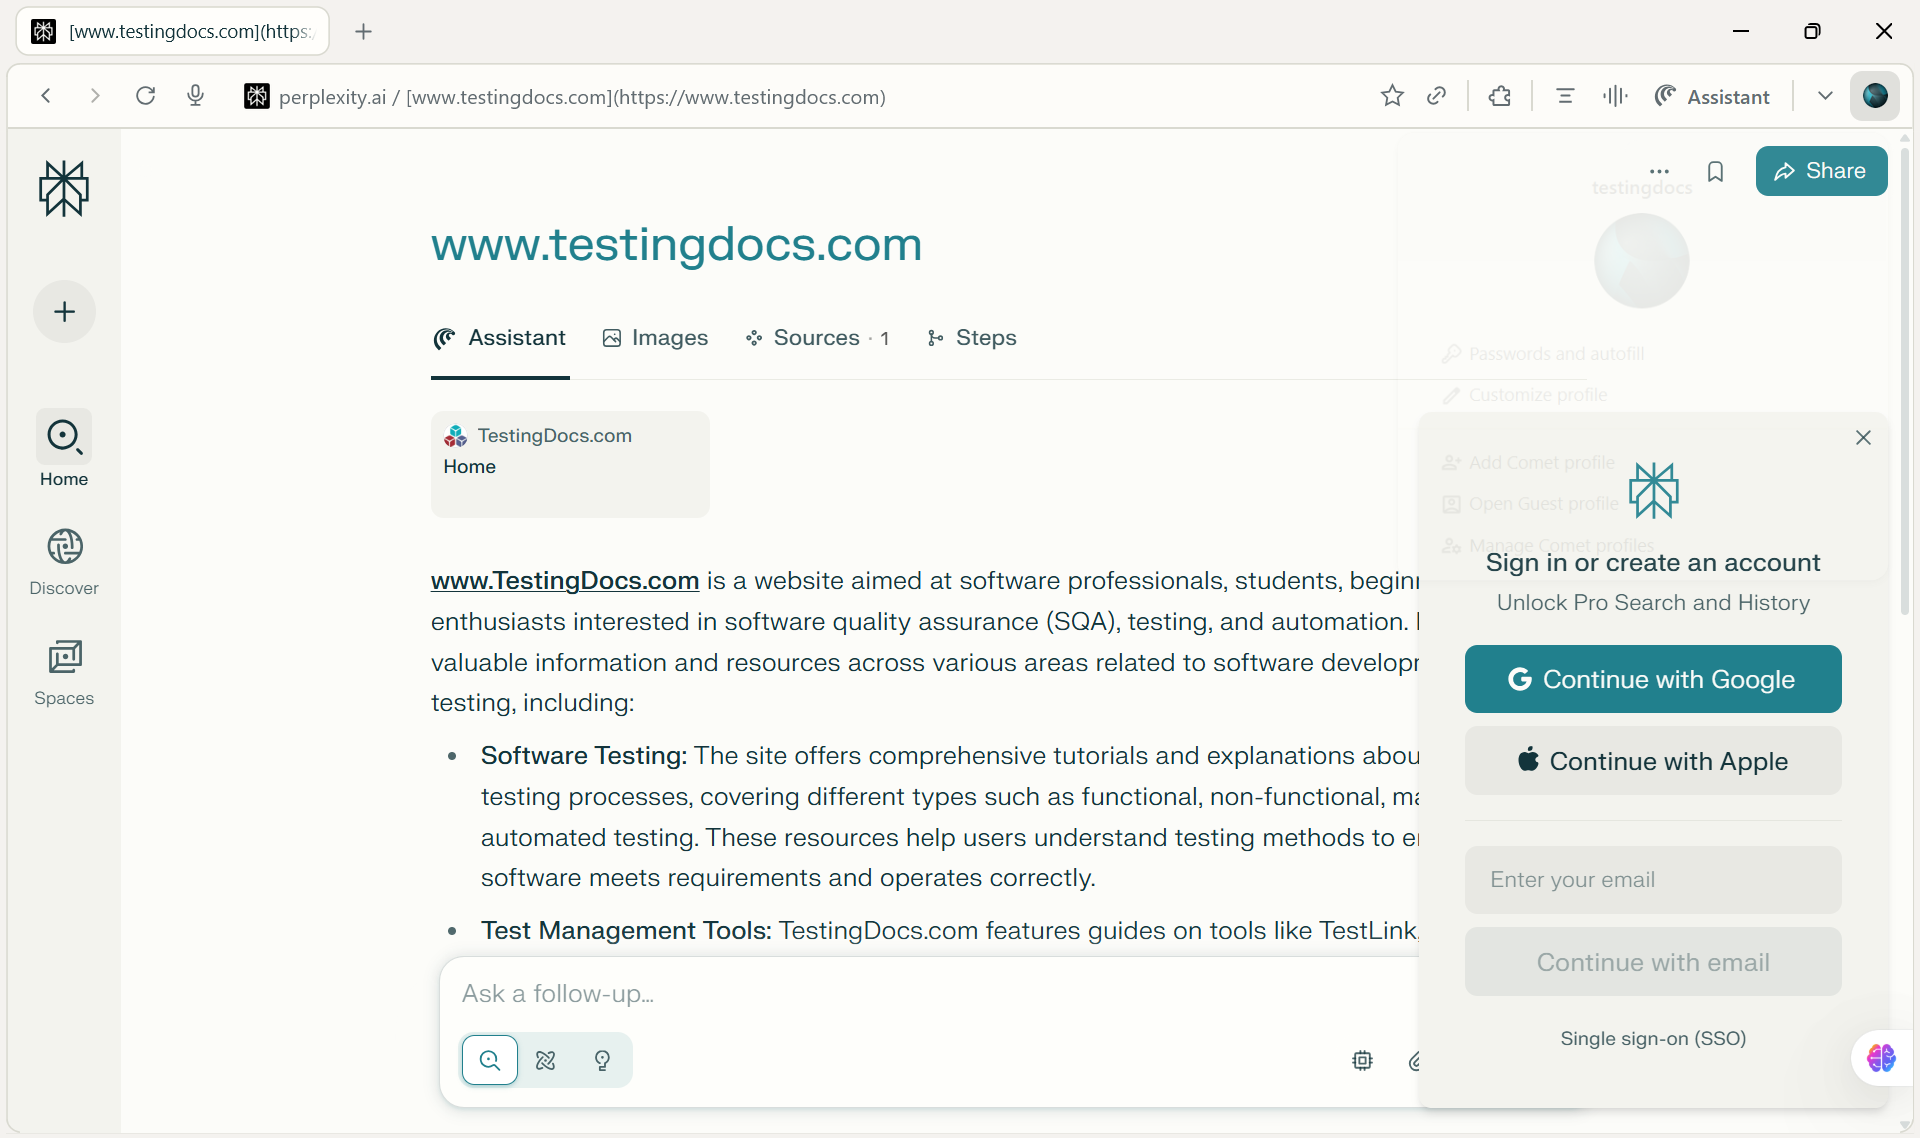Switch to the Sources tab
This screenshot has height=1138, width=1920.
[817, 338]
